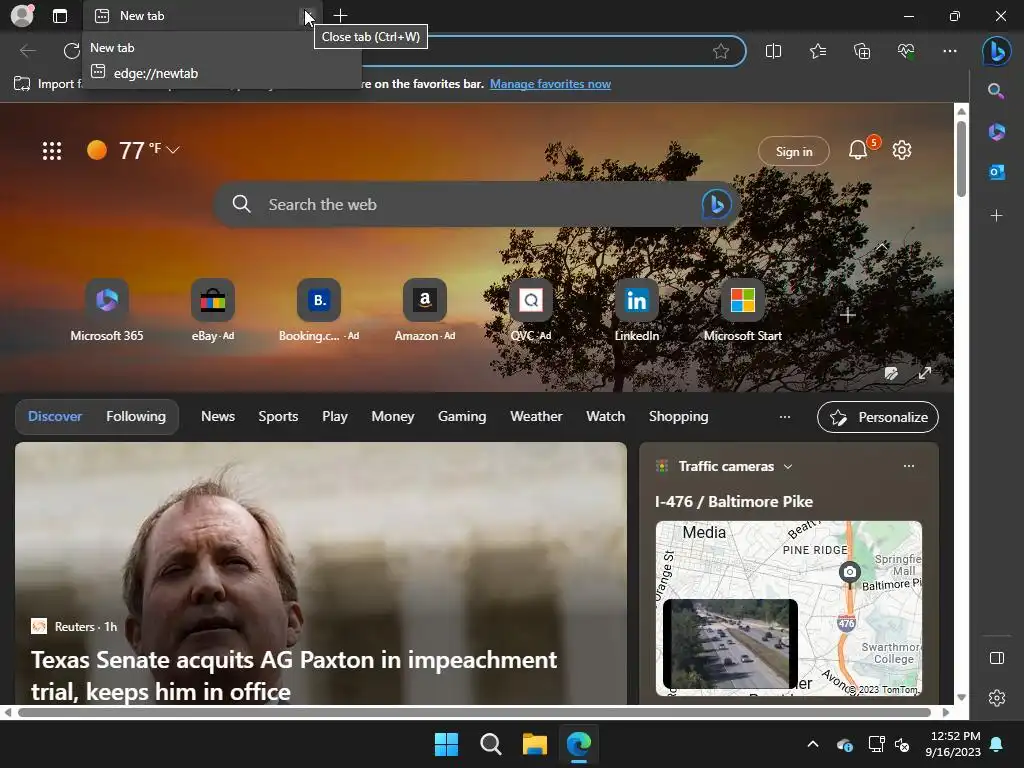The height and width of the screenshot is (768, 1024).
Task: Click the vertical page scrollbar
Action: [x=961, y=158]
